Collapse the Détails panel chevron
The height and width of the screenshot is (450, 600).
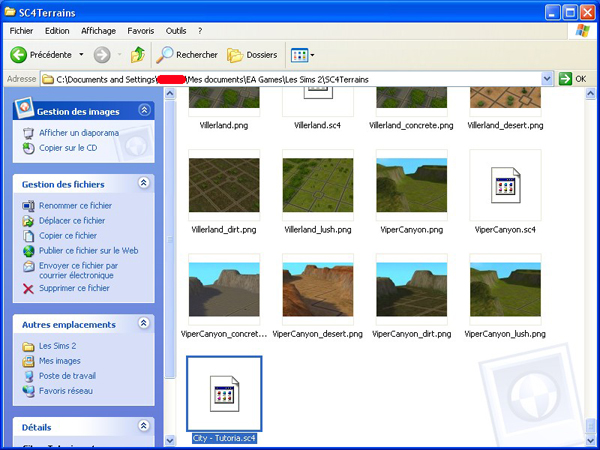[x=143, y=426]
